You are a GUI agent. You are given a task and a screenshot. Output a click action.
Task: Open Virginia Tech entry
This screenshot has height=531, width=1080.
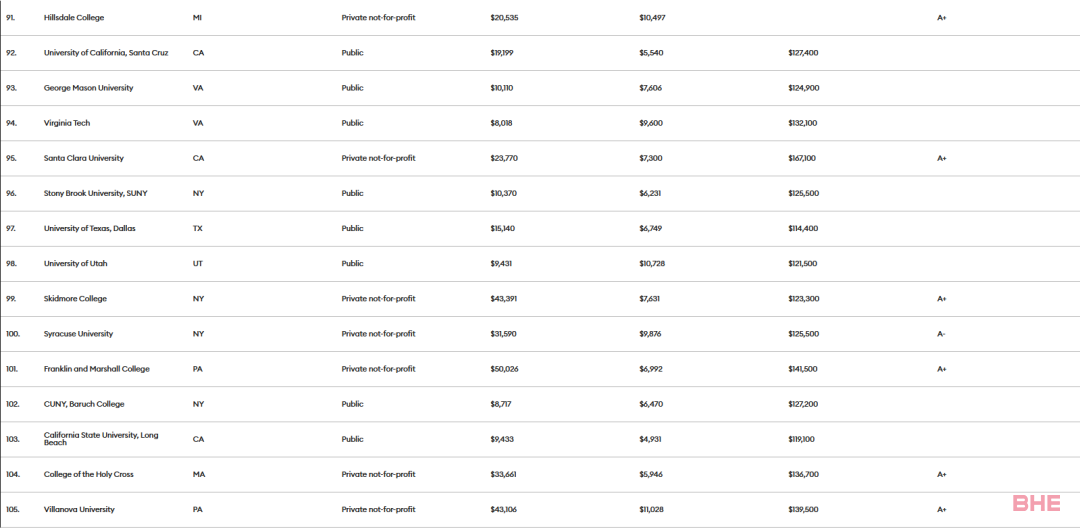click(x=67, y=123)
